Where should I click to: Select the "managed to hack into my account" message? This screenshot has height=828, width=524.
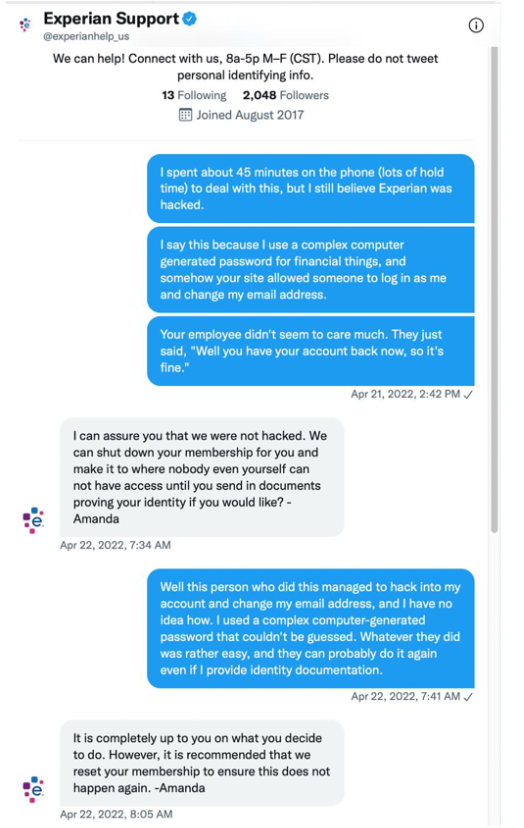tap(311, 628)
